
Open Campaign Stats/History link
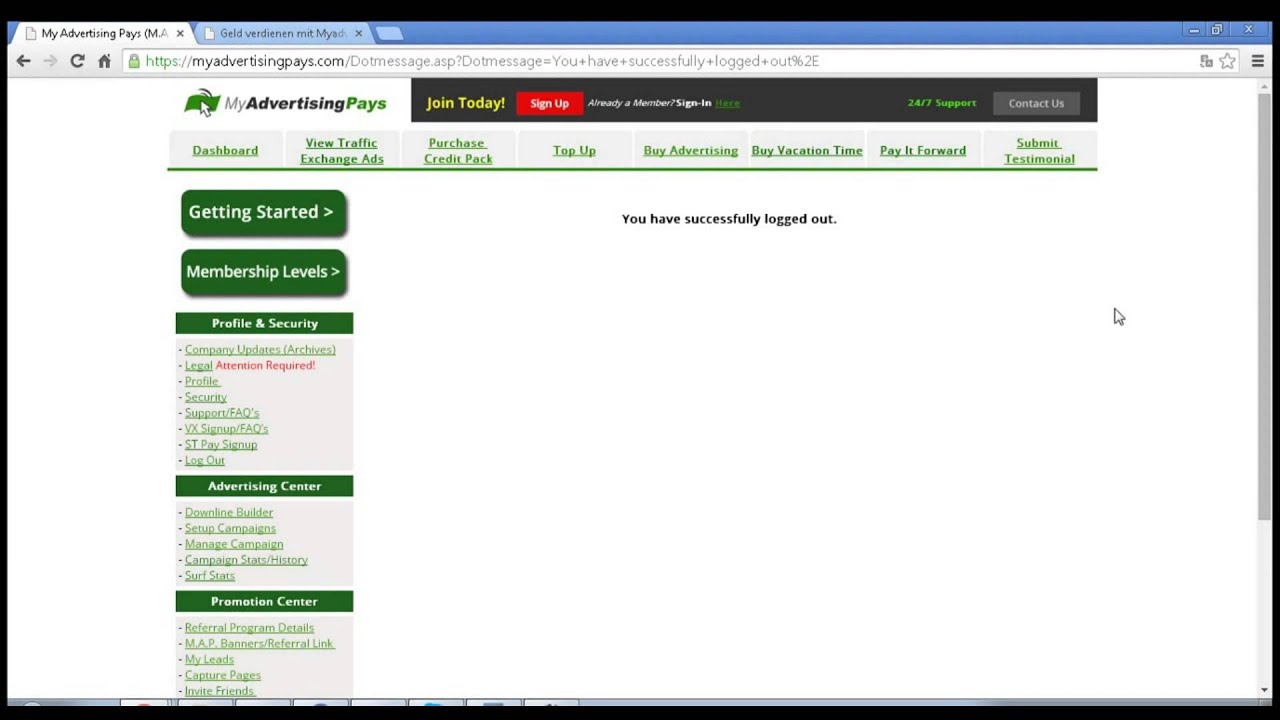(246, 560)
